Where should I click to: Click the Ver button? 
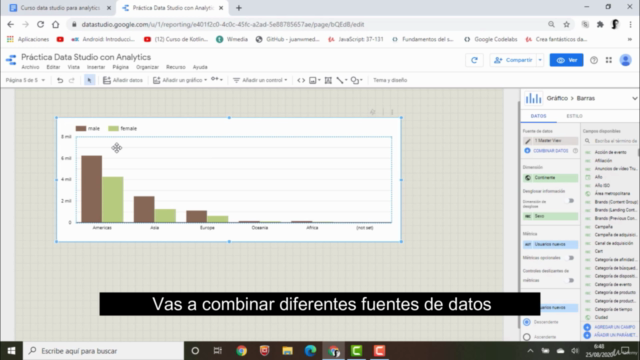[x=566, y=60]
